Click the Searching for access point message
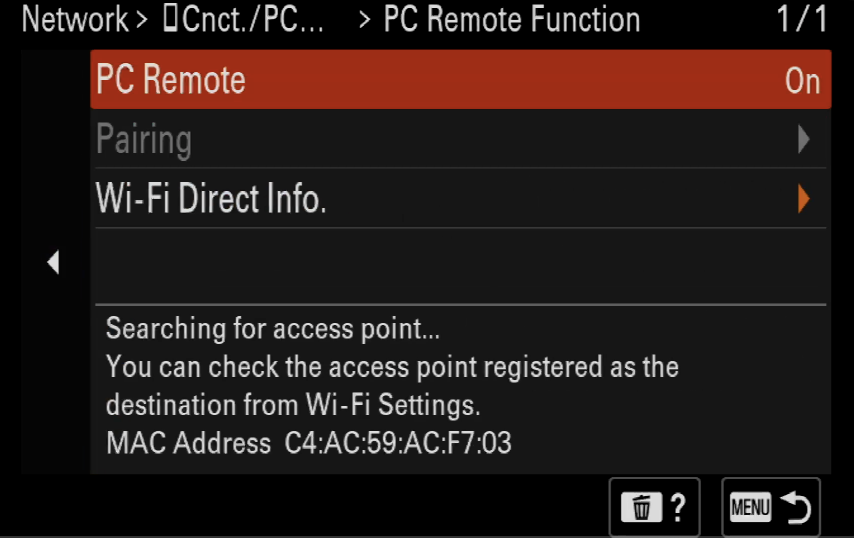The height and width of the screenshot is (538, 854). tap(273, 329)
